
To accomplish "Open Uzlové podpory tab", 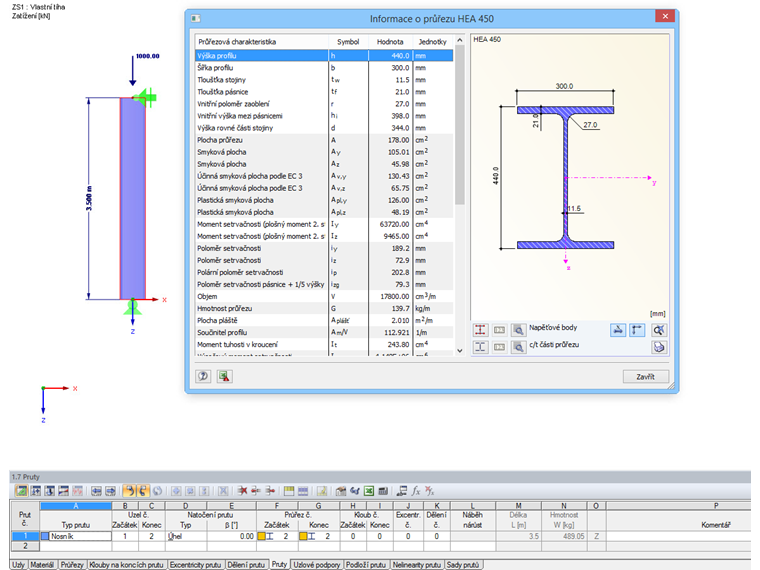I will pyautogui.click(x=317, y=565).
